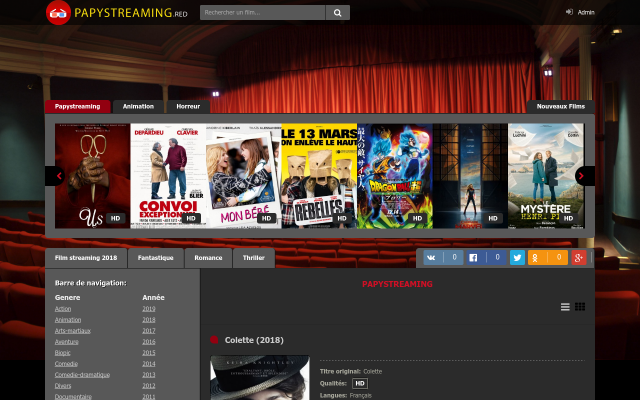Browse the Arts-martiaux genre
Viewport: 640px width, 400px height.
(73, 331)
